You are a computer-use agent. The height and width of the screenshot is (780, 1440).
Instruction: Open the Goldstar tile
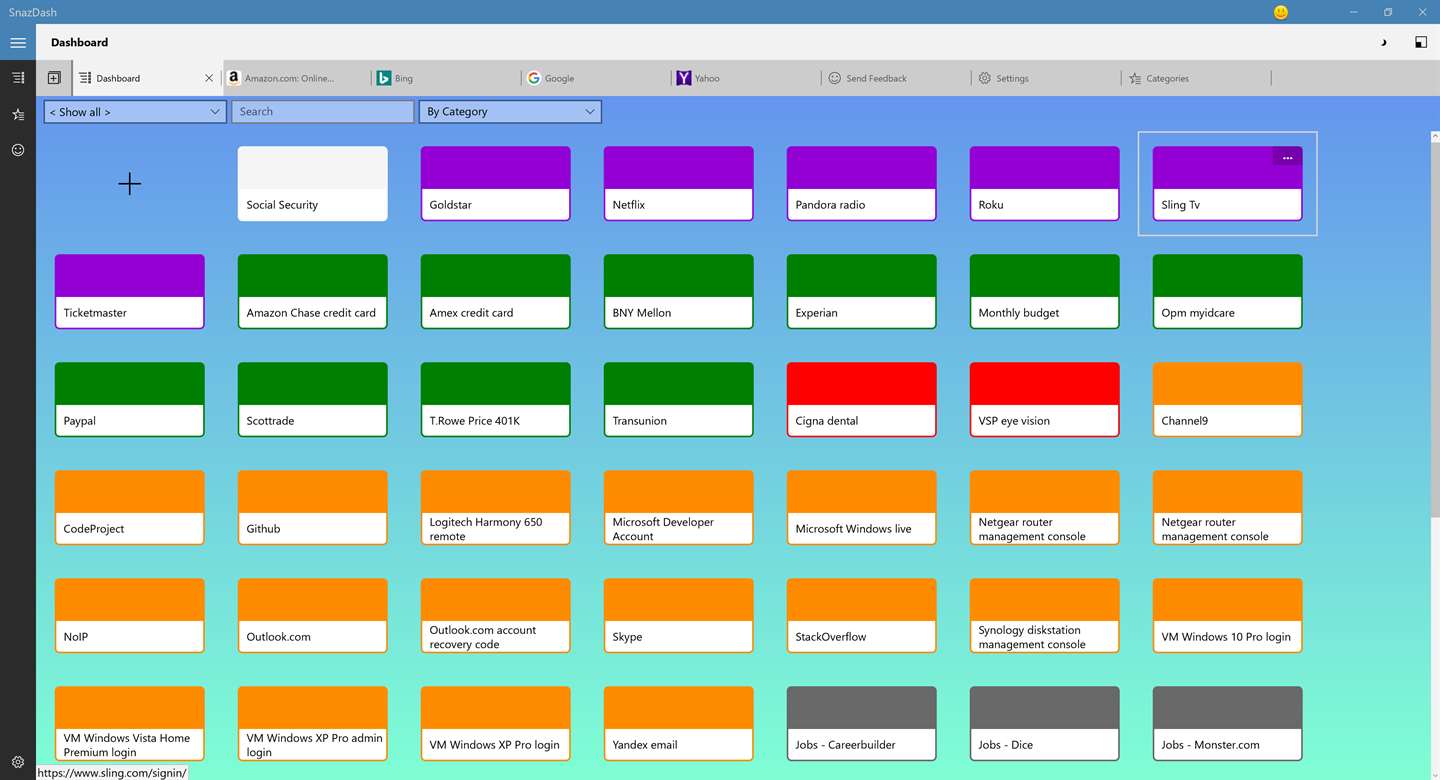click(x=496, y=184)
